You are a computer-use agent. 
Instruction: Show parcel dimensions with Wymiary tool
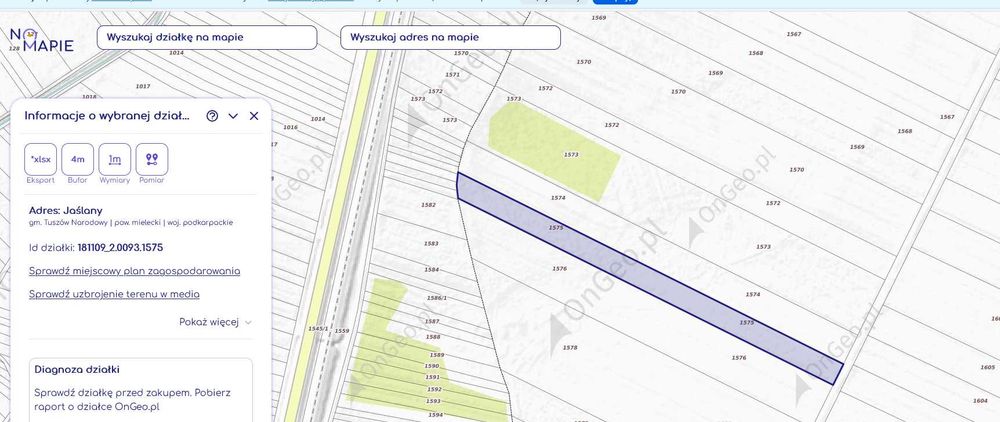tap(115, 159)
